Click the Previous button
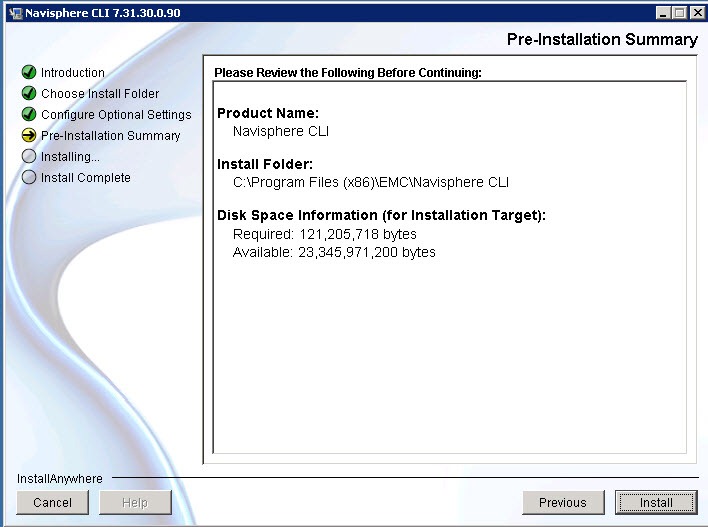This screenshot has width=708, height=527. point(562,502)
